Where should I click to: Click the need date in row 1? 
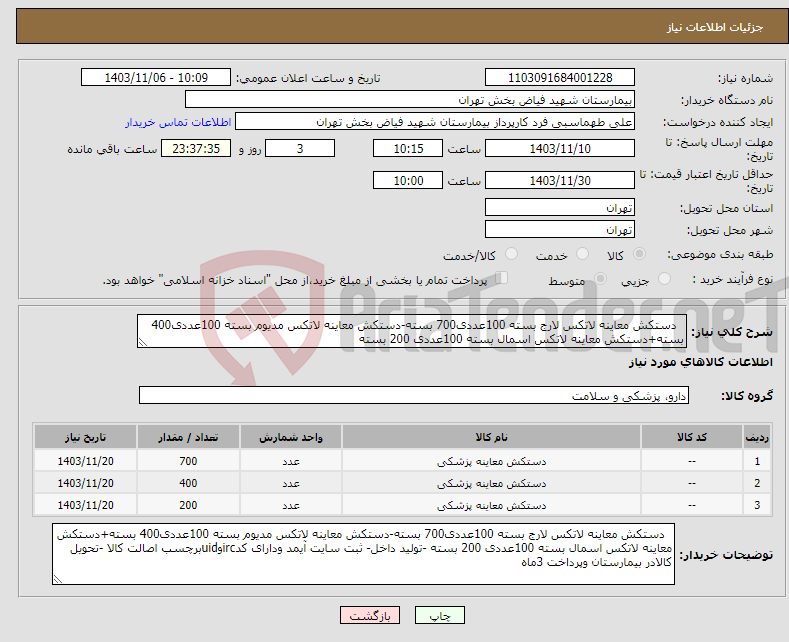pos(86,461)
